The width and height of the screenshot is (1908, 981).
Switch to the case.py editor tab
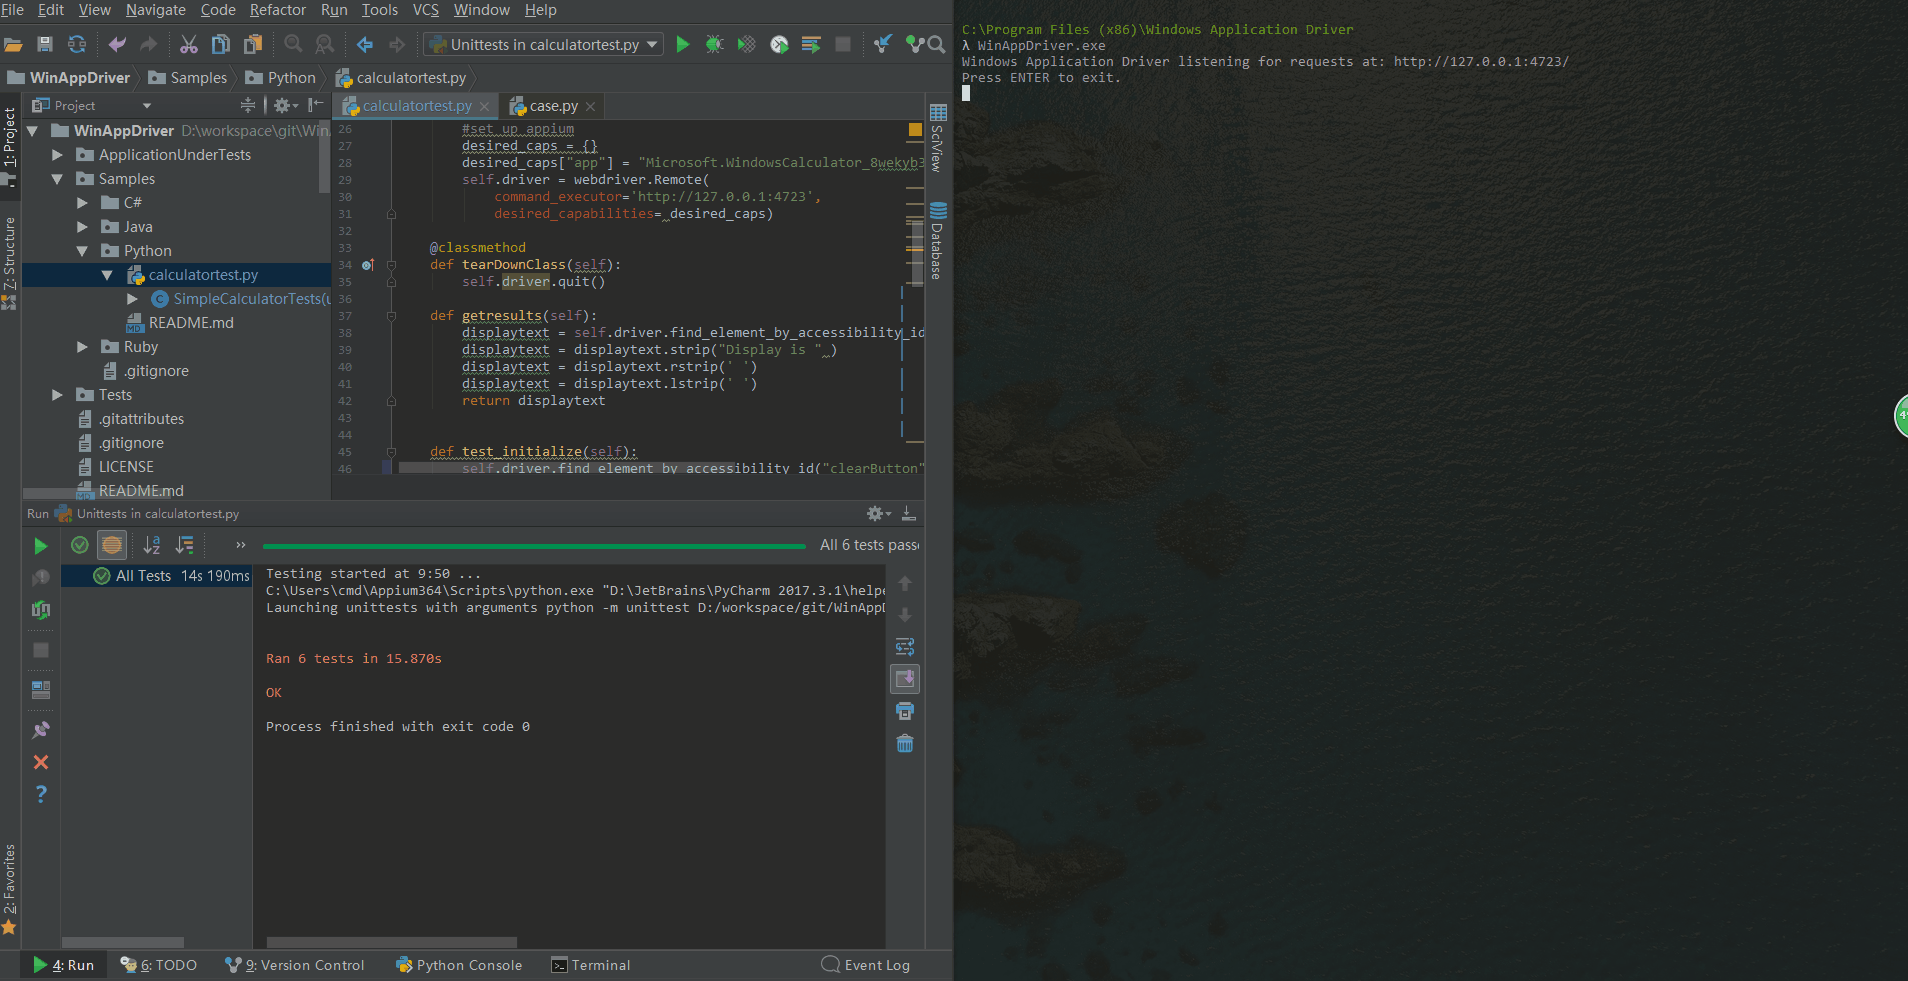[552, 106]
